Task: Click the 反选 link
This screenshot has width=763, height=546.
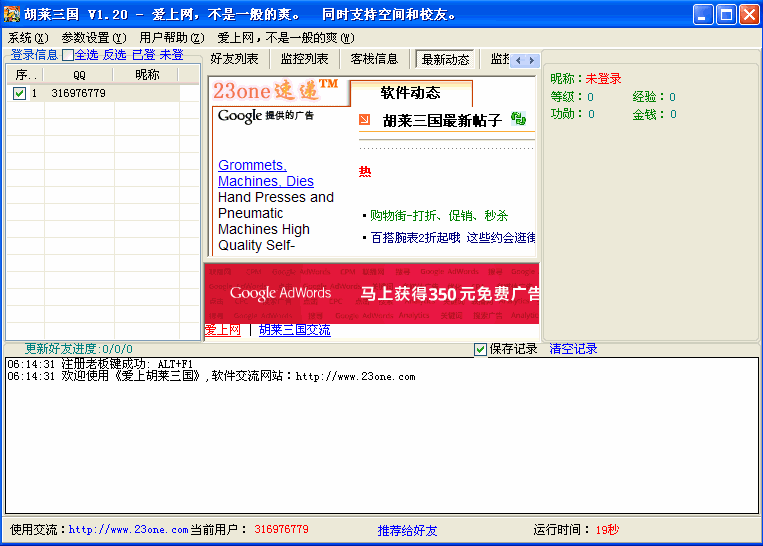Action: pyautogui.click(x=114, y=55)
